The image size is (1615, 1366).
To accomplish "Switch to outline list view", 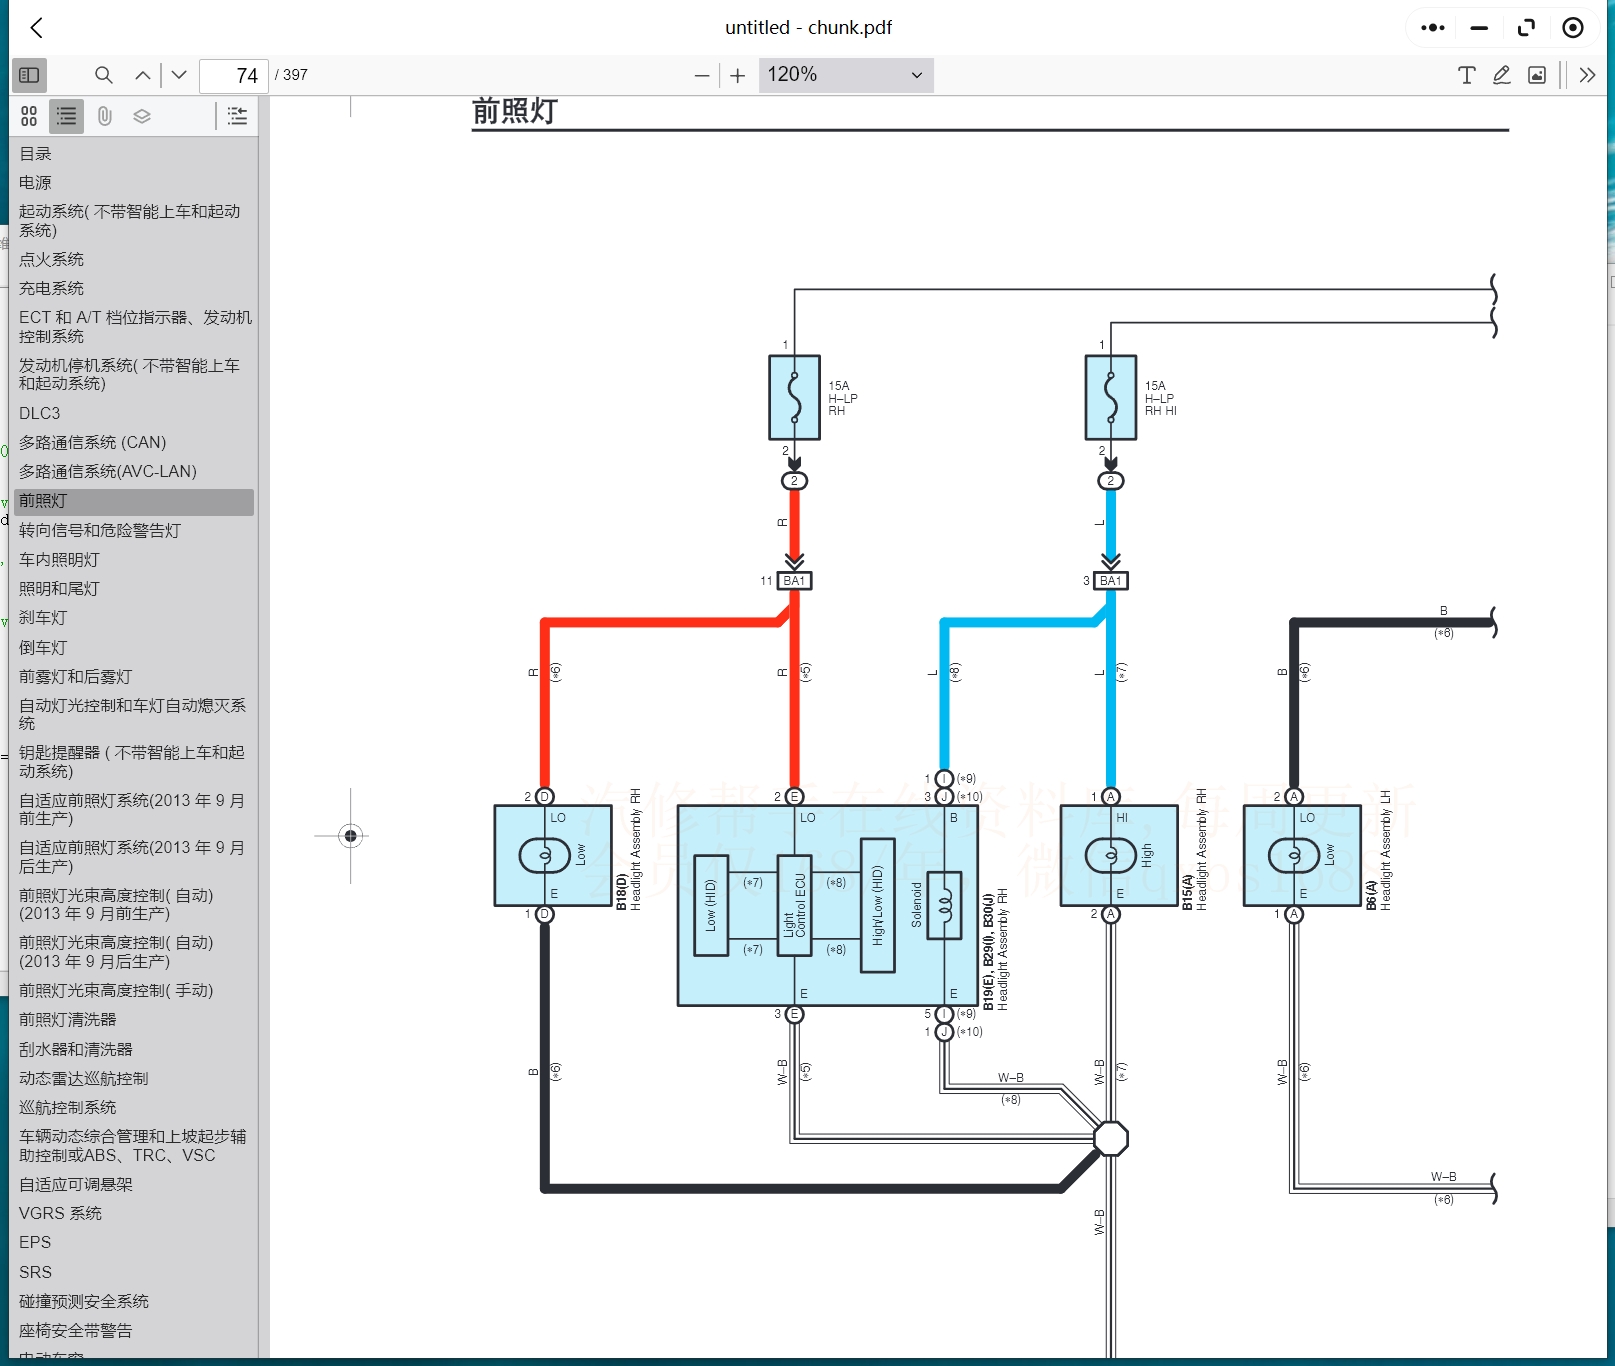I will coord(66,116).
